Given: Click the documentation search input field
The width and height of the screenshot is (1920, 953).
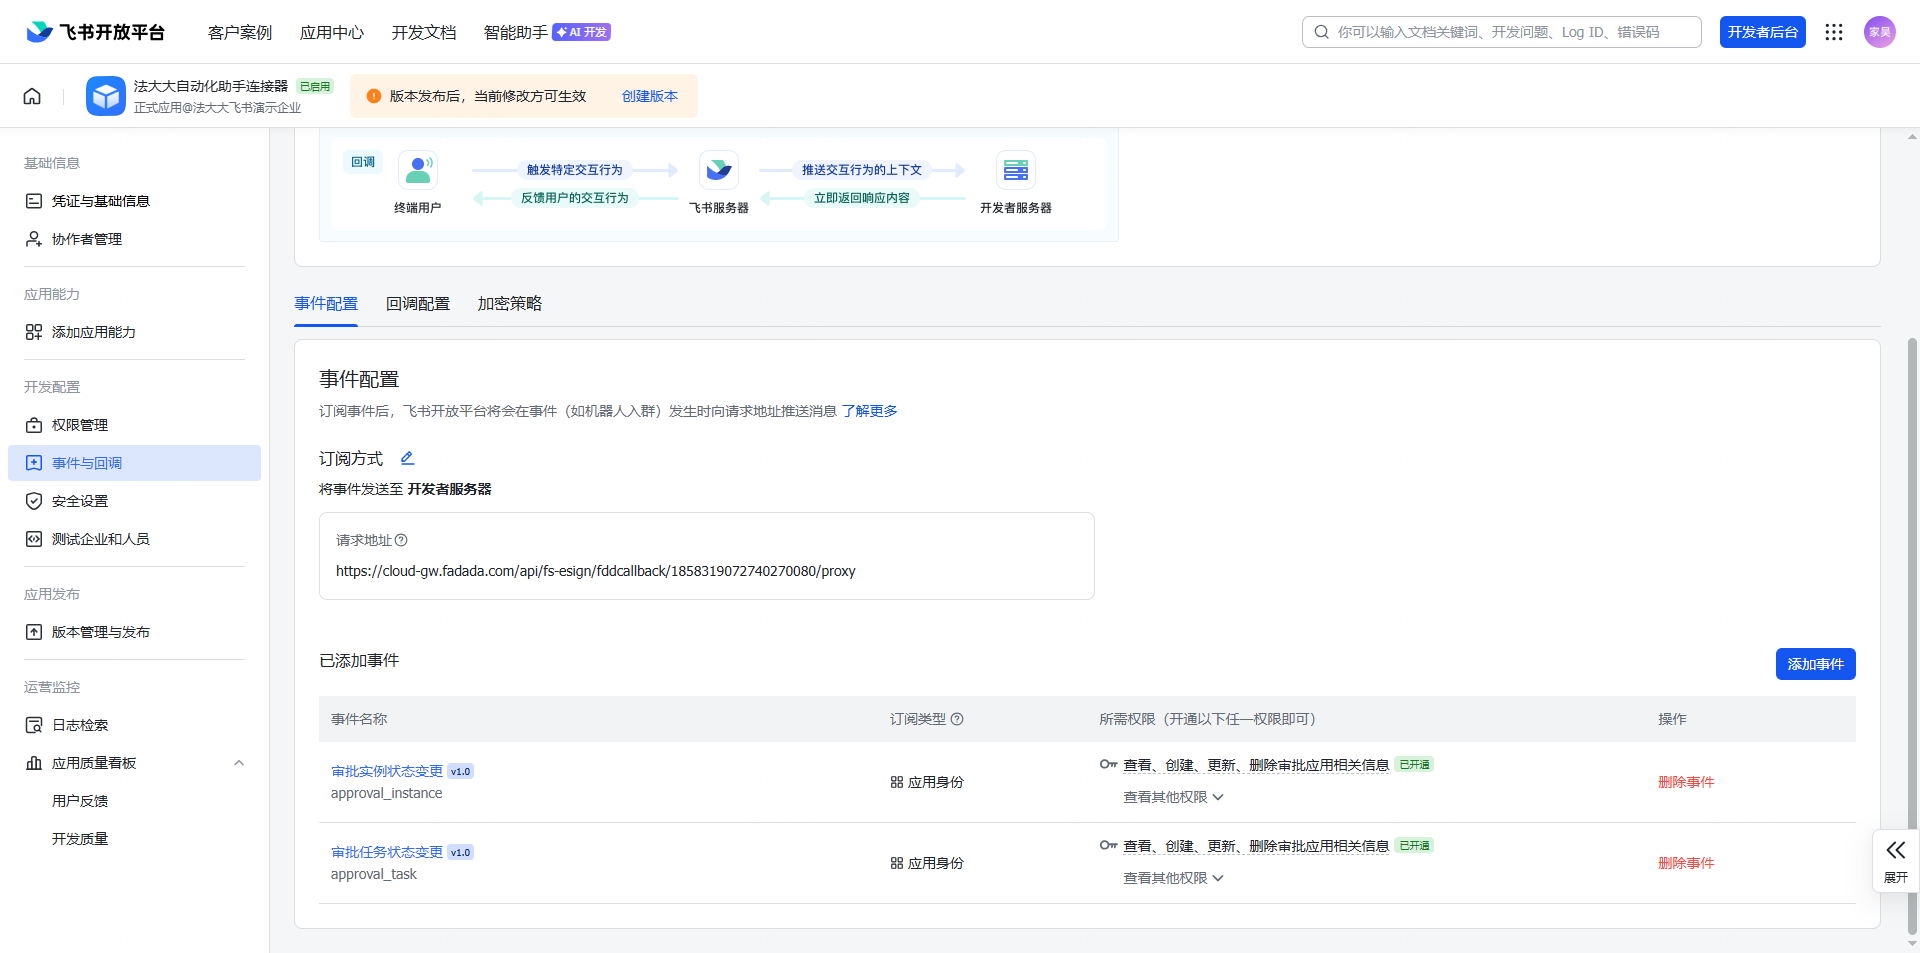Looking at the screenshot, I should click(x=1510, y=32).
